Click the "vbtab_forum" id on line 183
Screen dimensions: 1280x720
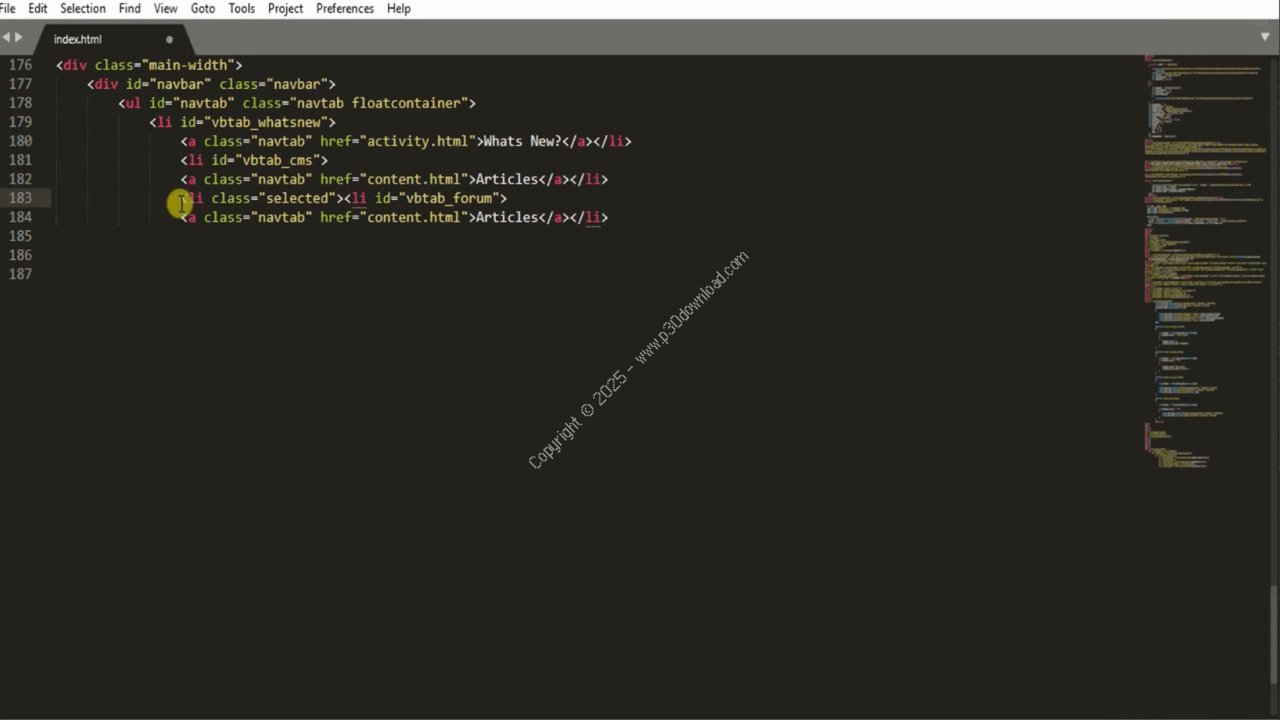click(x=449, y=198)
